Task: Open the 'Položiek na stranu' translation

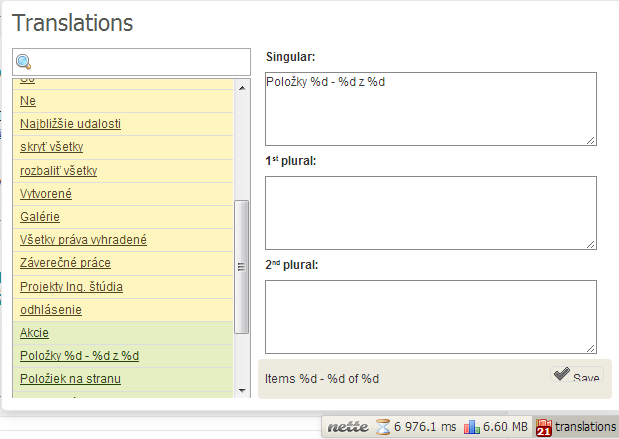Action: 70,379
